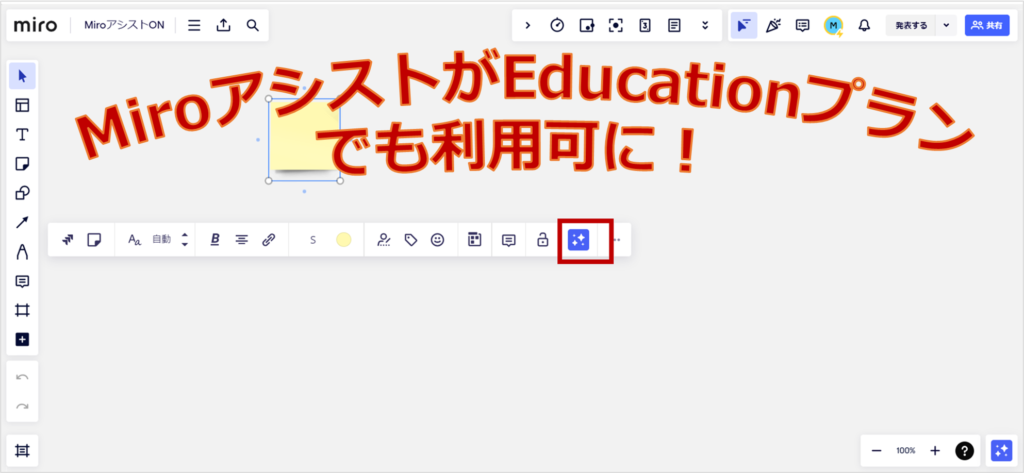Open Miro Assist sparkle button at bottom right
This screenshot has width=1024, height=473.
(x=1001, y=450)
